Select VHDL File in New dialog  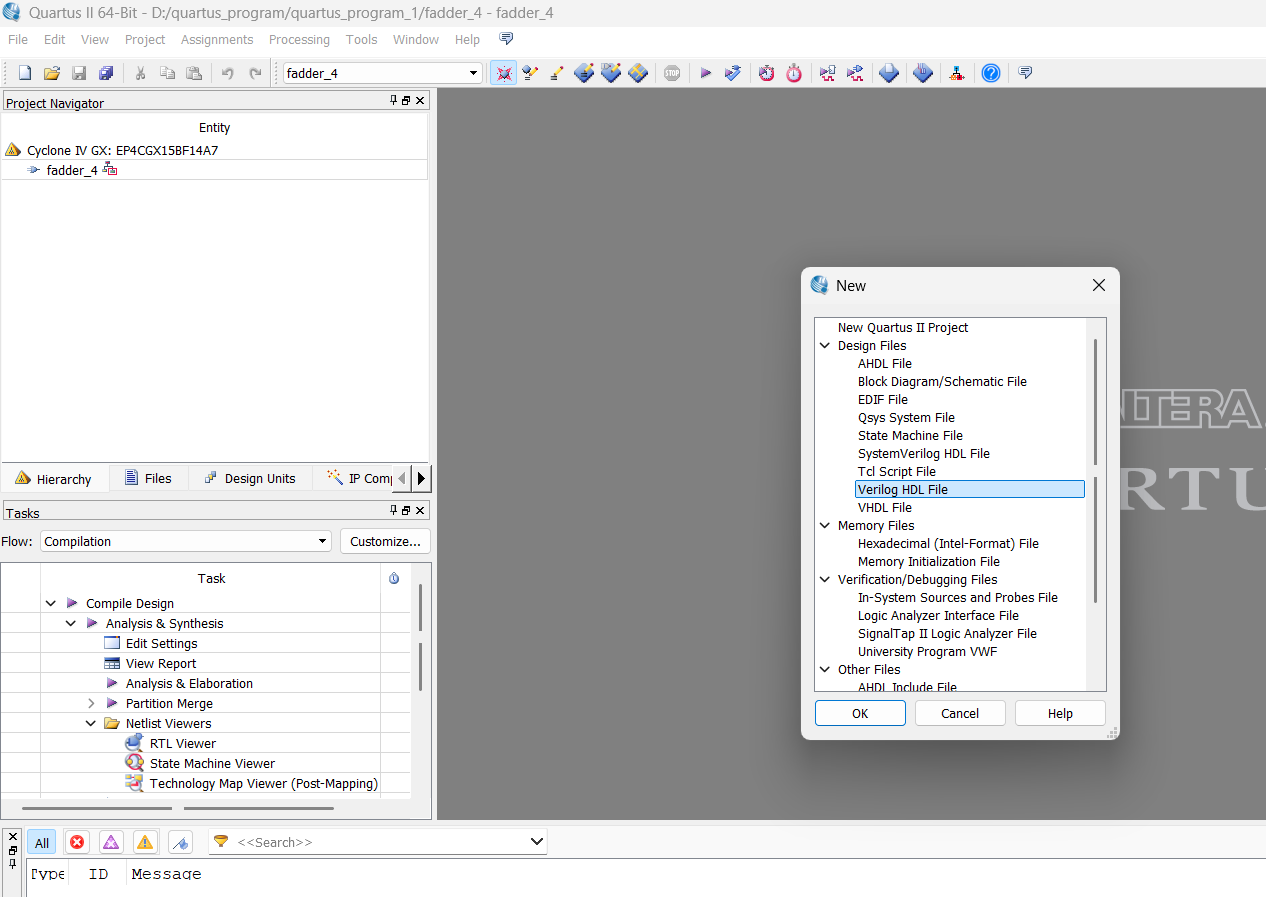point(885,507)
